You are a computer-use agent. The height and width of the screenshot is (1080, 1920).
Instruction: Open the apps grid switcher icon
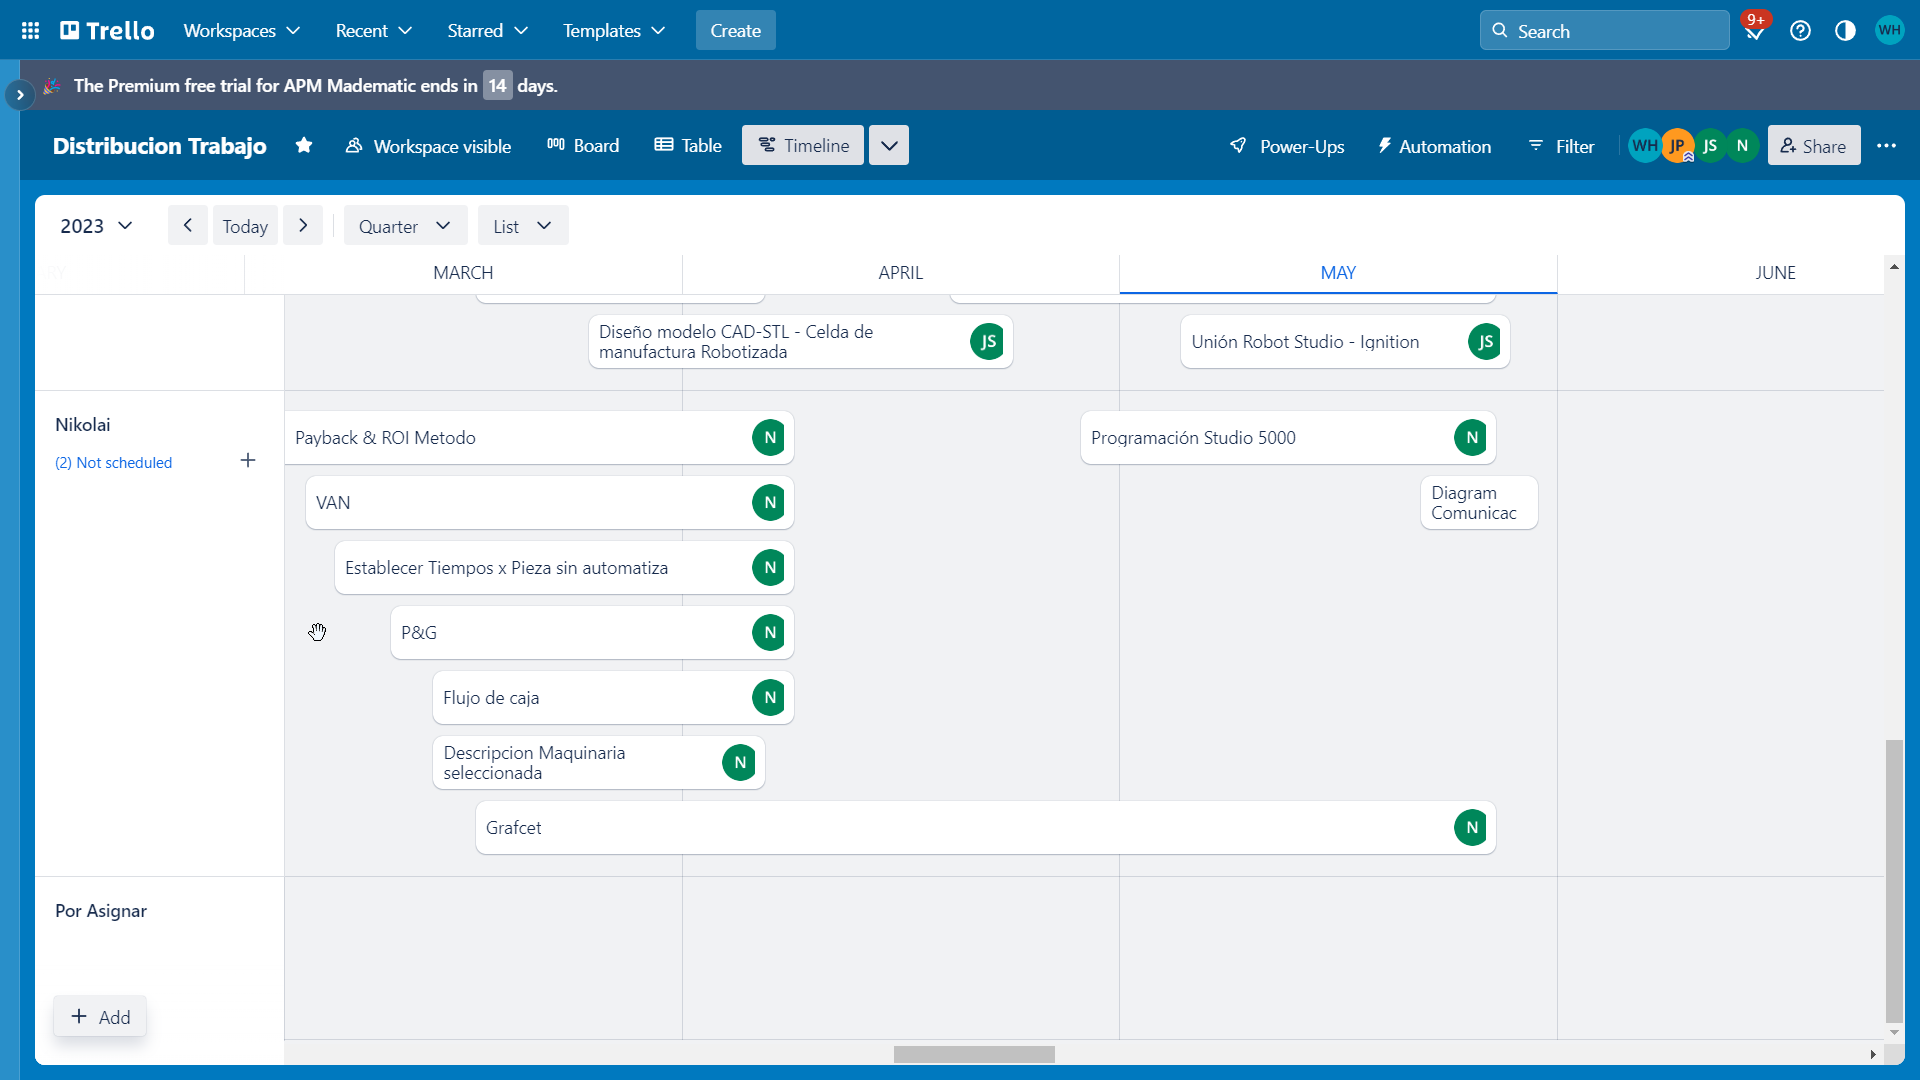(x=30, y=31)
